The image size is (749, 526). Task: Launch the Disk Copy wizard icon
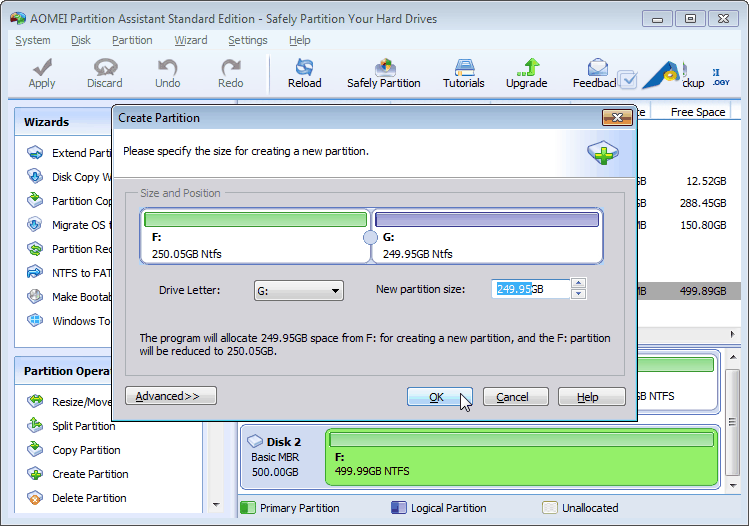[35, 177]
